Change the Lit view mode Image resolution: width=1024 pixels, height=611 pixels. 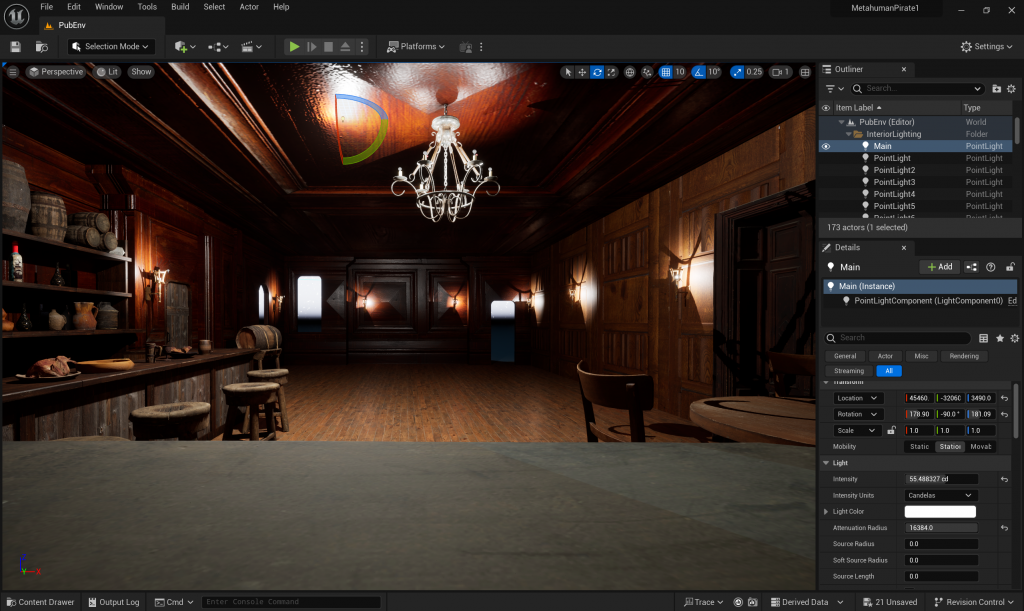(107, 72)
